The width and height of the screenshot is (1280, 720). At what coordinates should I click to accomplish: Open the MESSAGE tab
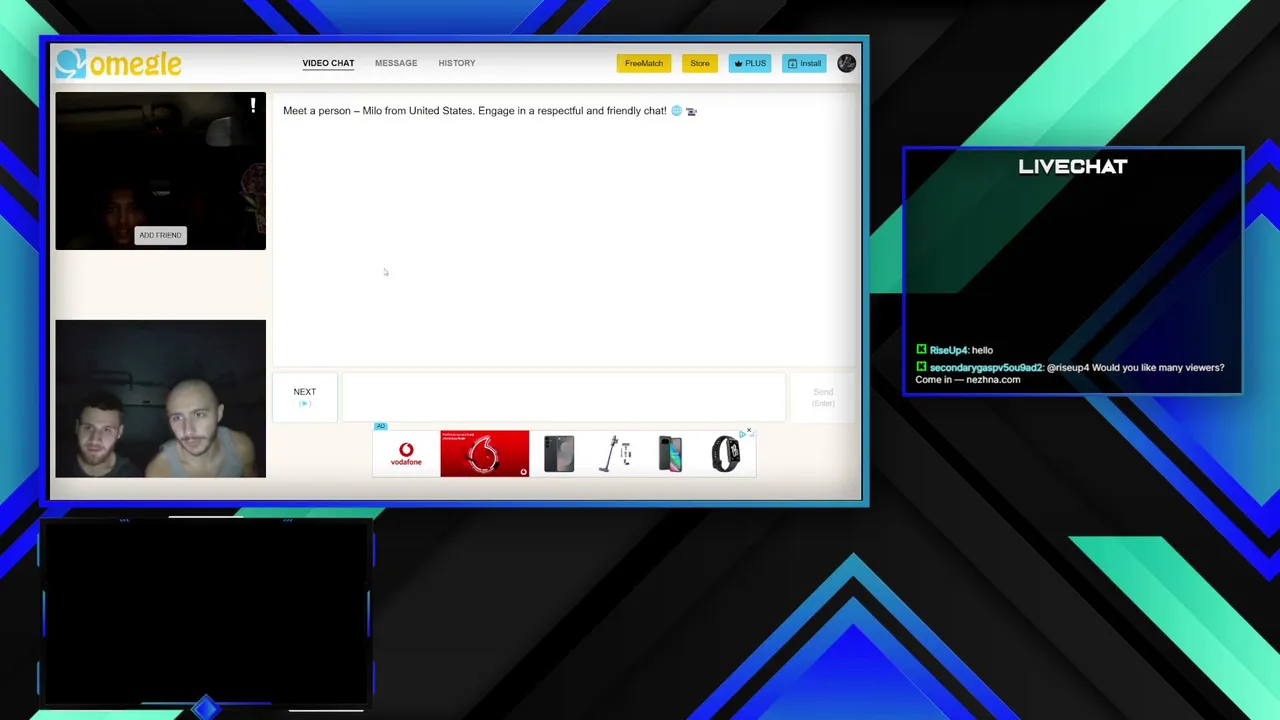click(396, 63)
